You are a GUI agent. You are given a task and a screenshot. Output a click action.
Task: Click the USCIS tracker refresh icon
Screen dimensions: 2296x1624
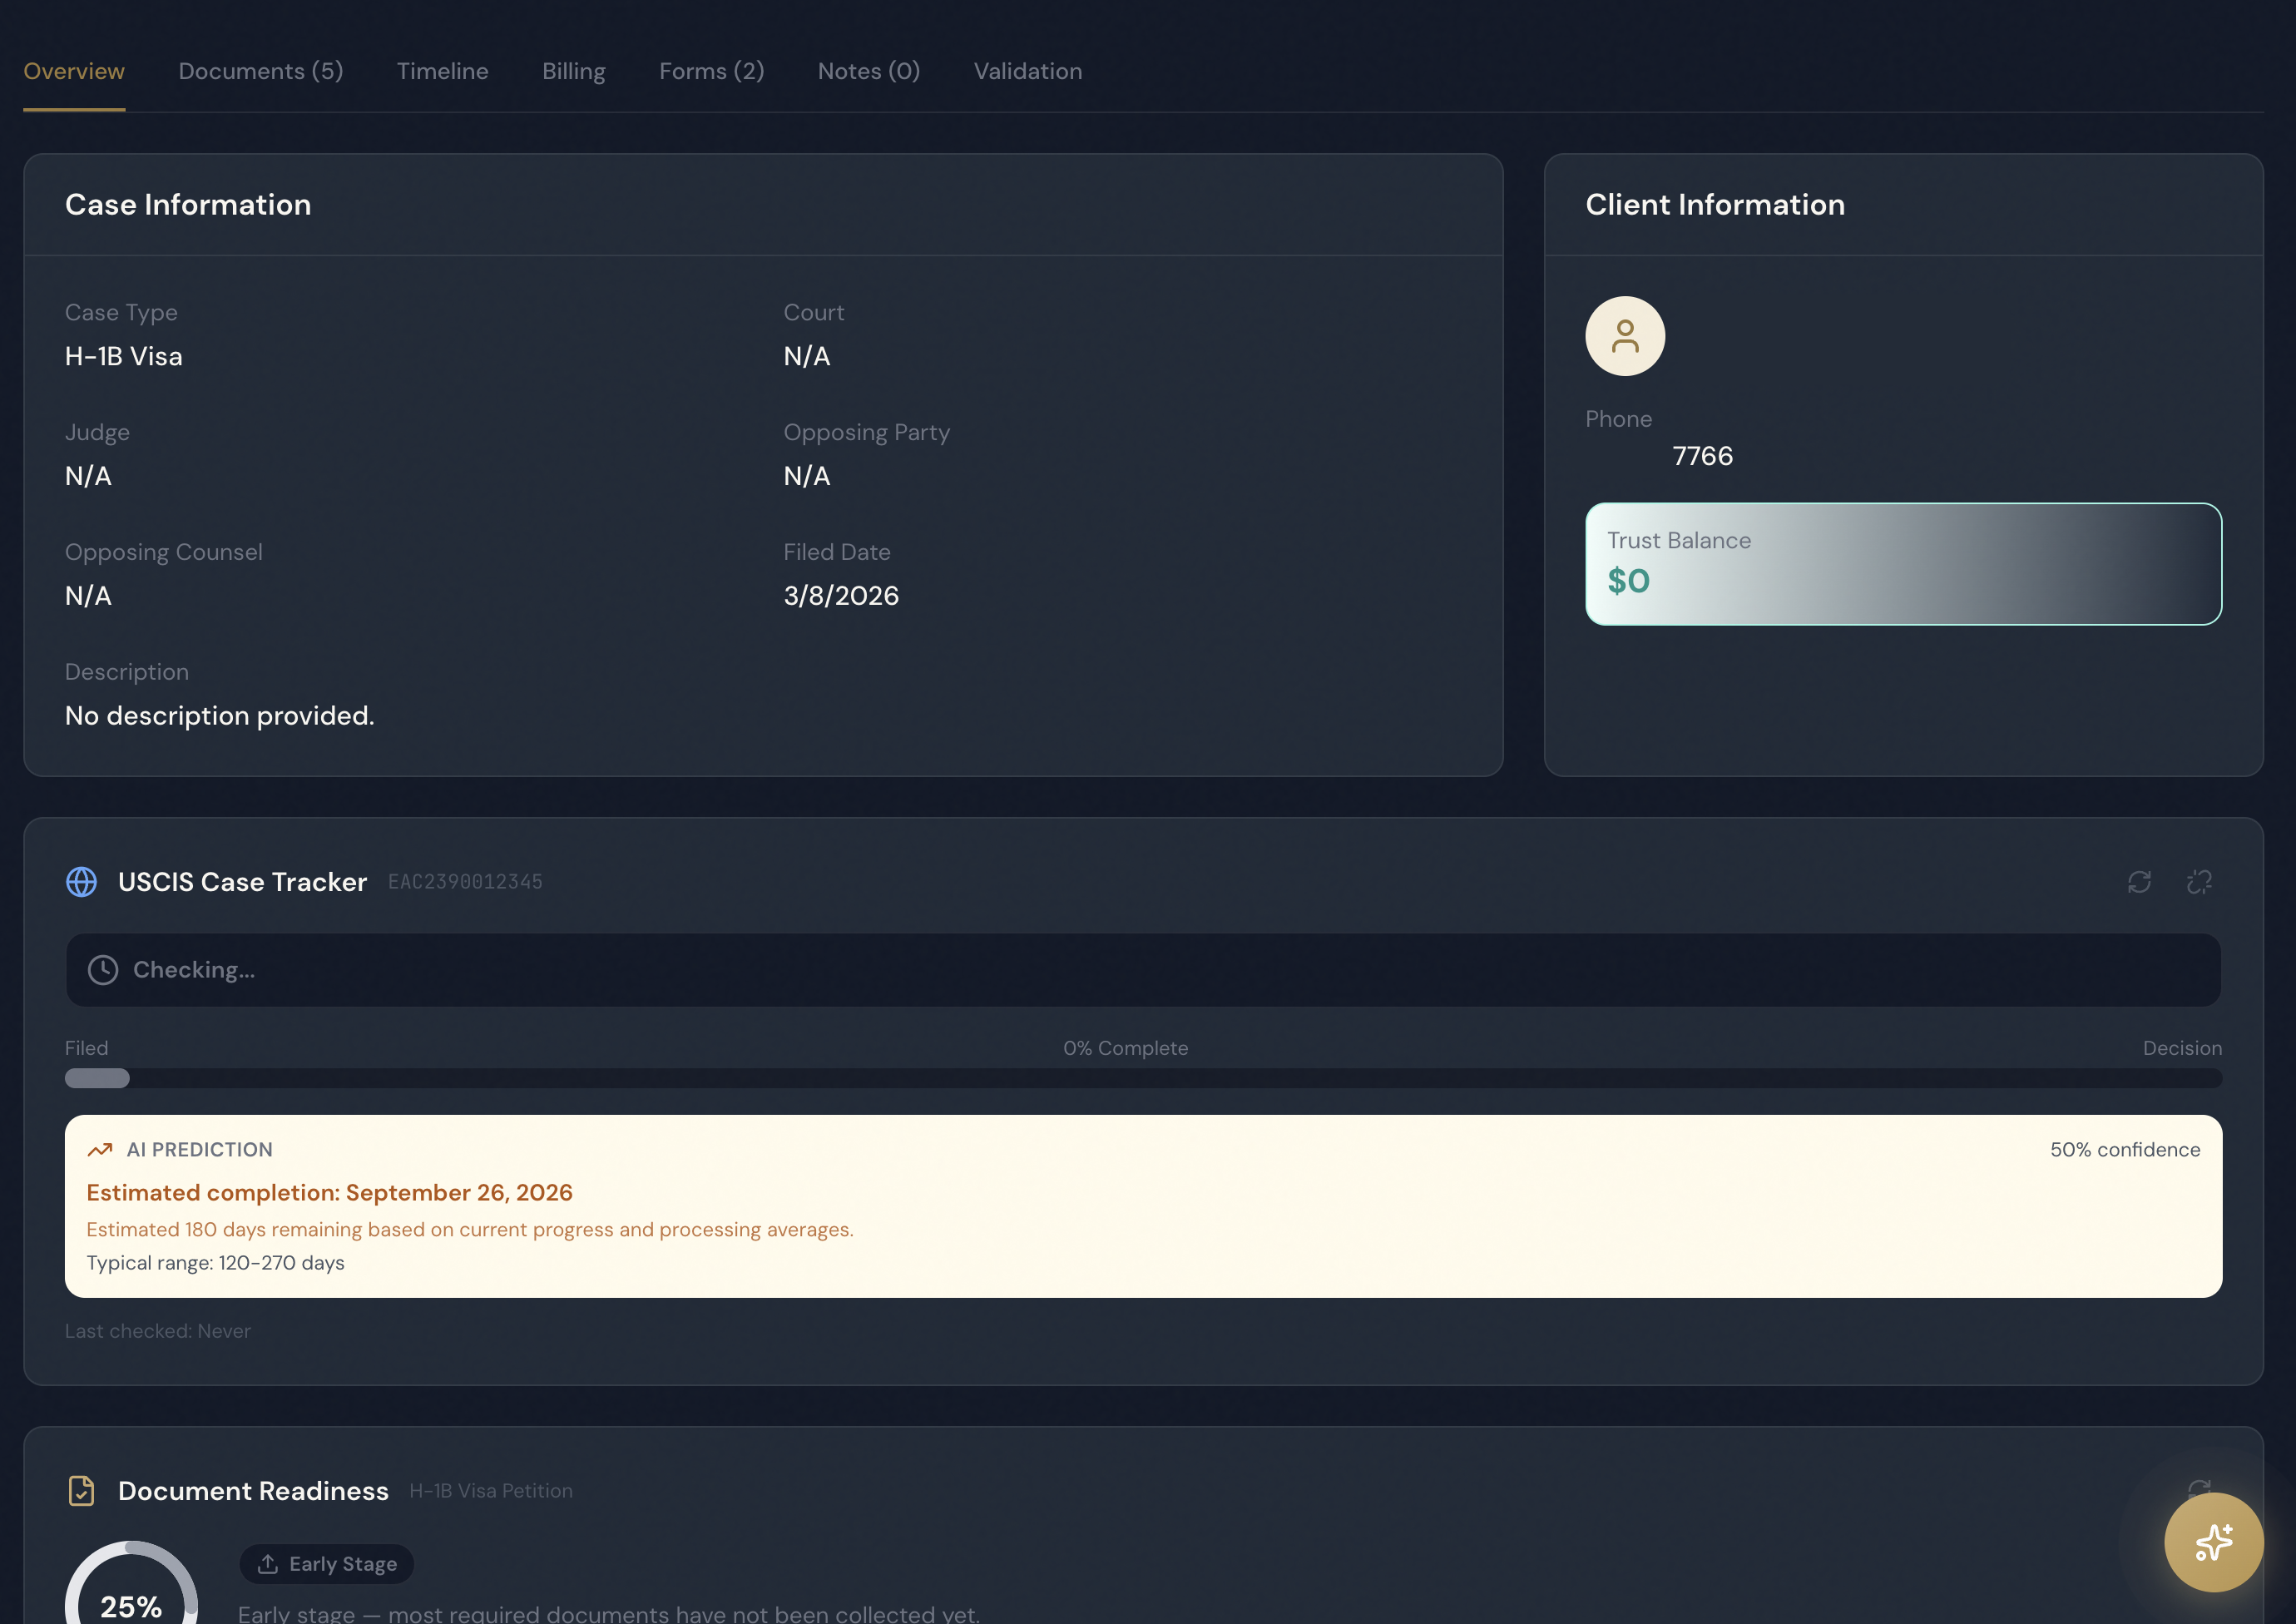(x=2139, y=881)
